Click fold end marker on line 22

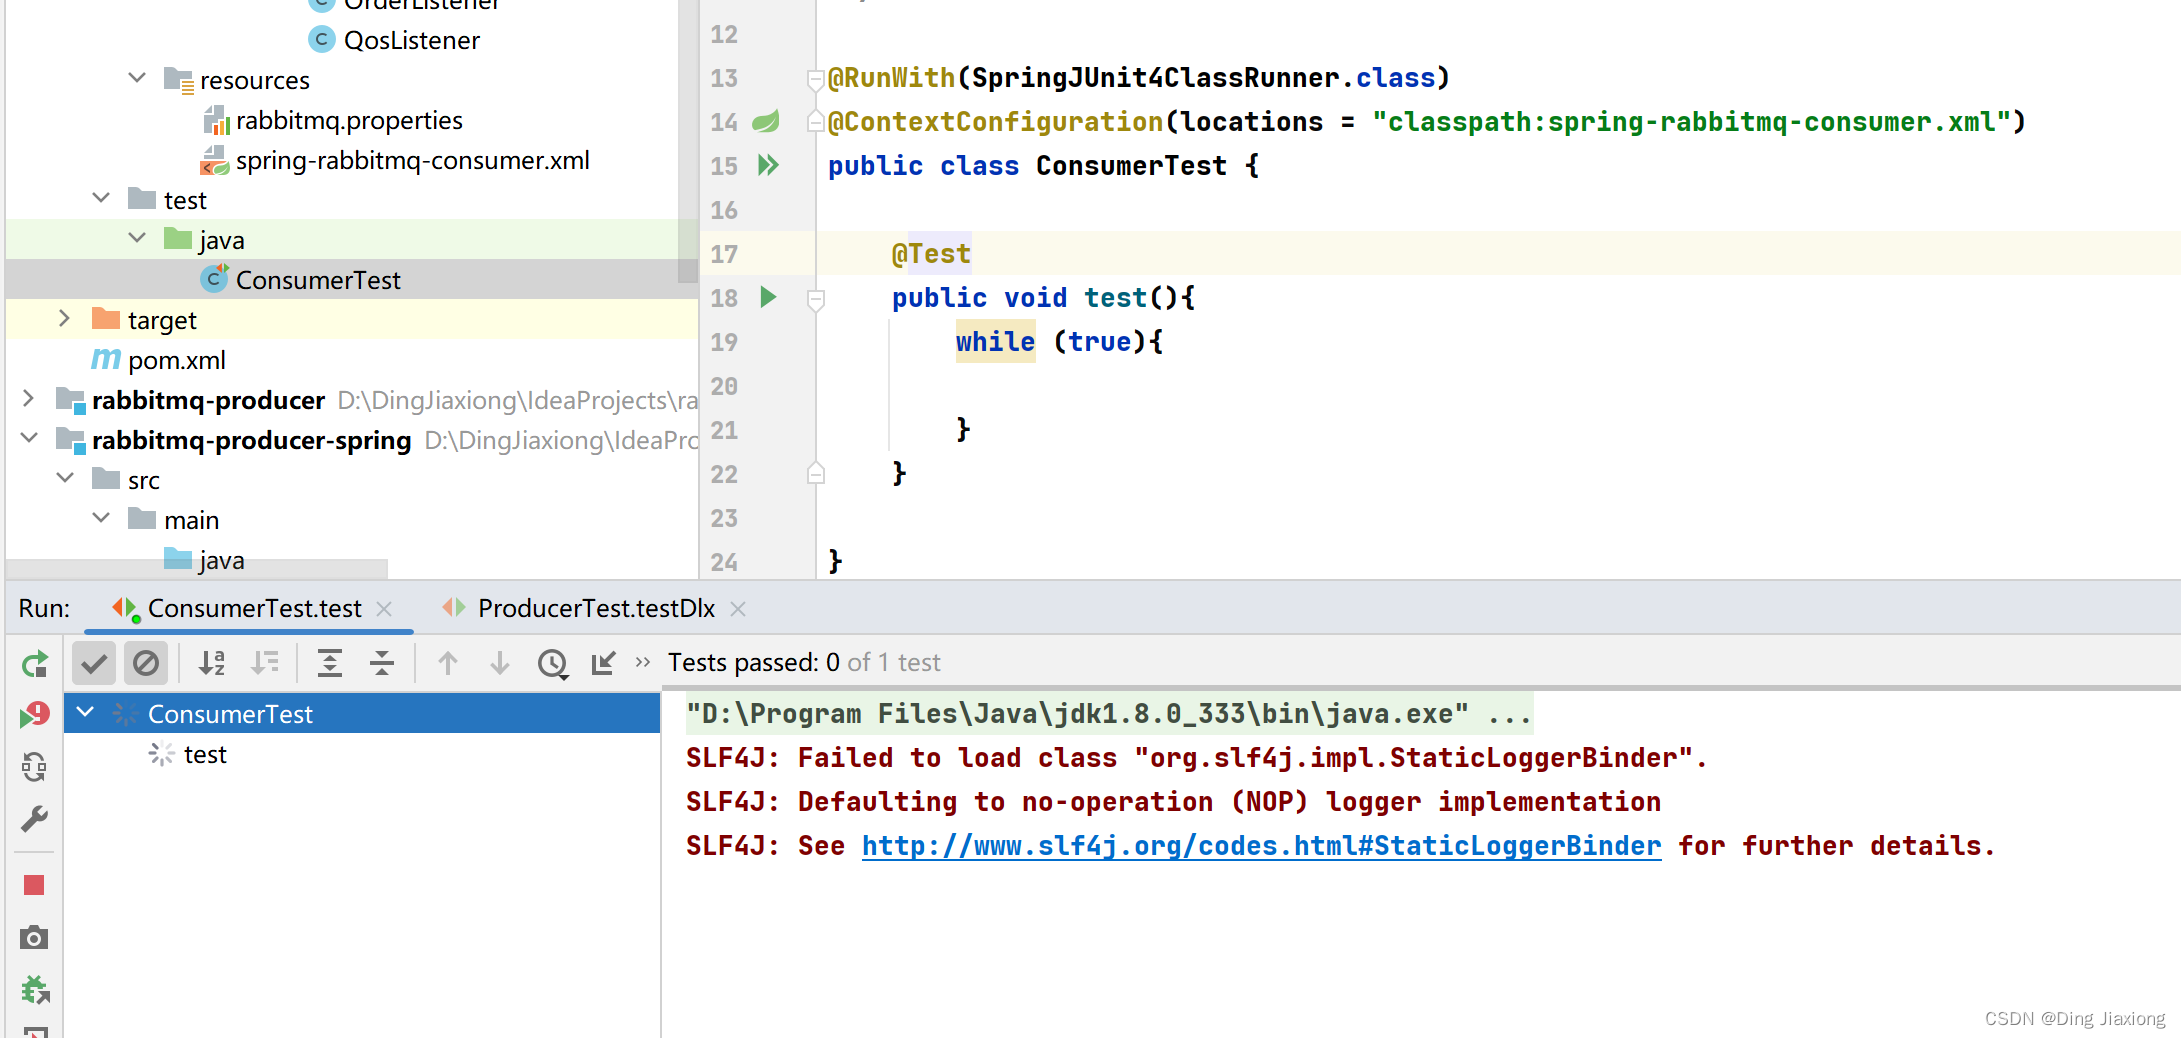pos(815,473)
